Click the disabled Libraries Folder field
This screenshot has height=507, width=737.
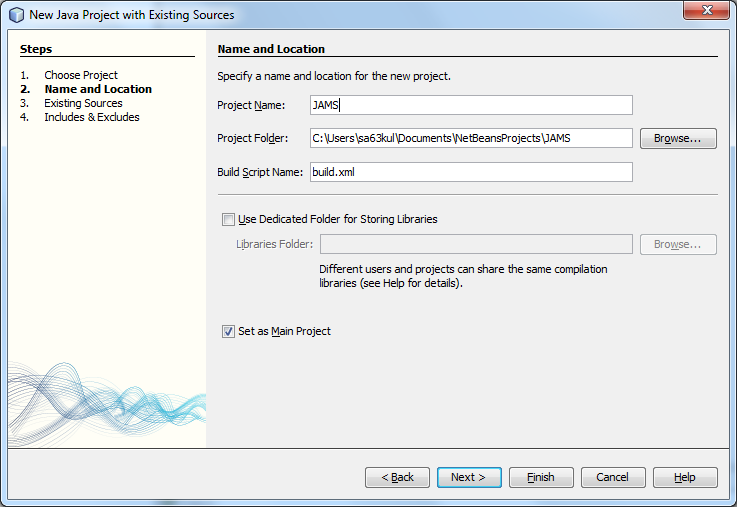(x=475, y=244)
